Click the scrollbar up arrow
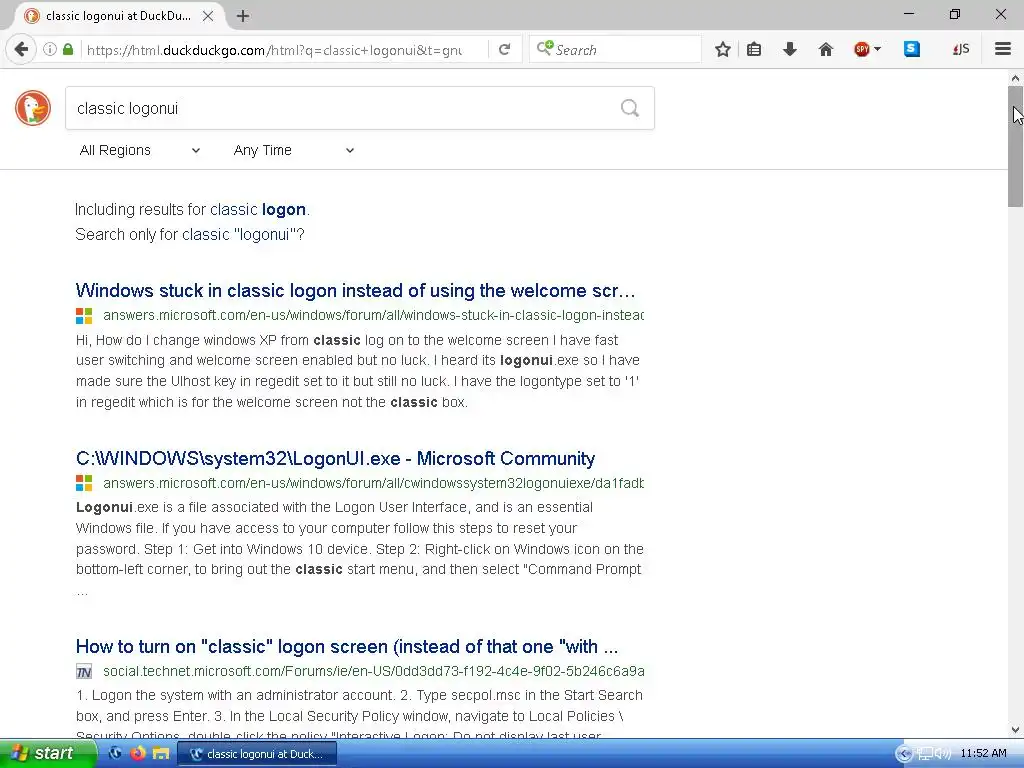 click(1015, 78)
